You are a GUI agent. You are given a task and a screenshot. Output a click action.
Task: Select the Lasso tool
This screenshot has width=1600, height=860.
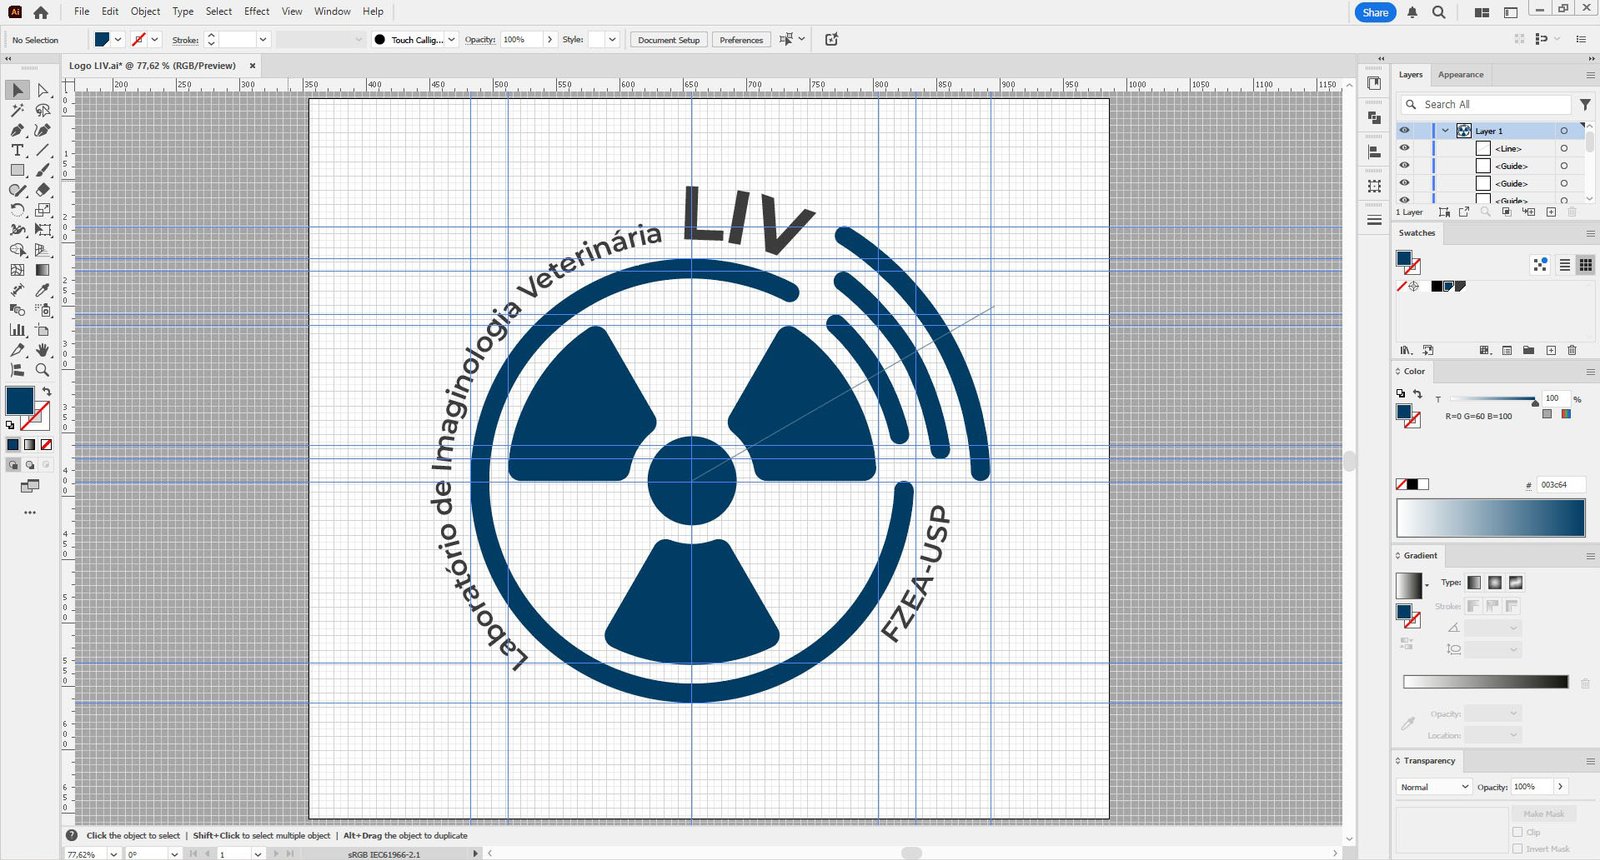point(42,110)
